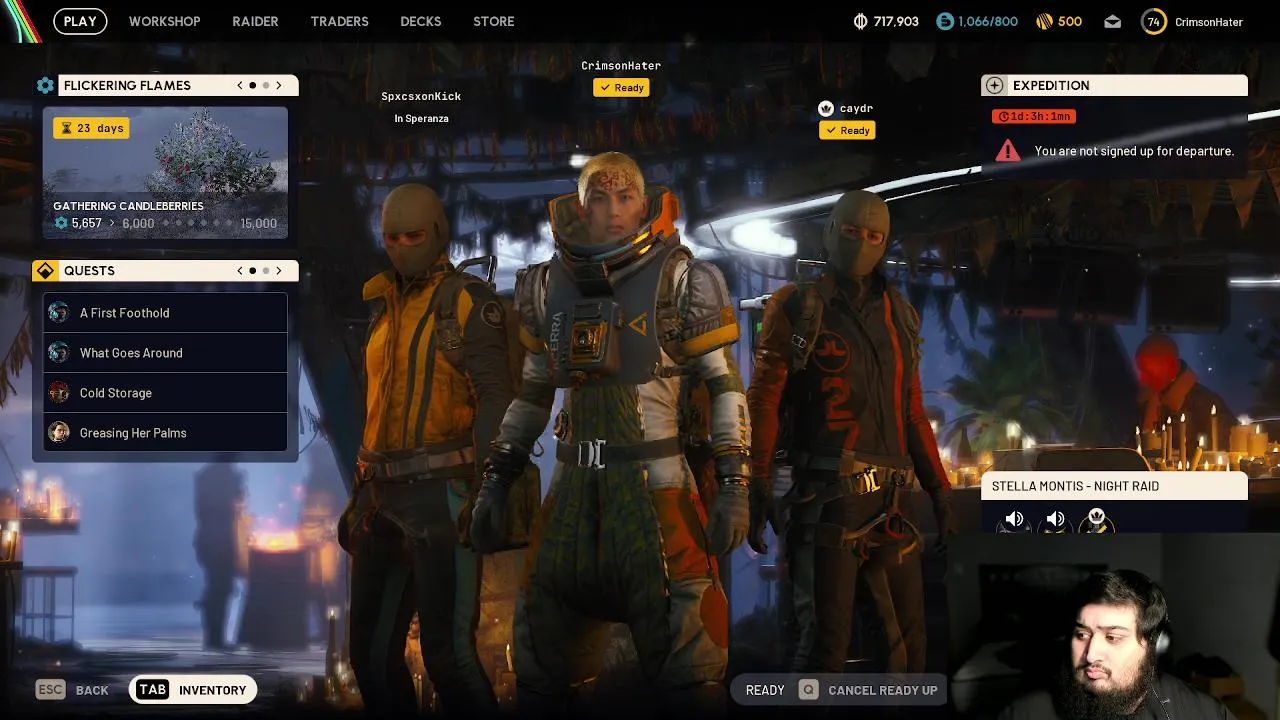The width and height of the screenshot is (1280, 720).
Task: Click the red warning triangle icon
Action: point(1008,151)
